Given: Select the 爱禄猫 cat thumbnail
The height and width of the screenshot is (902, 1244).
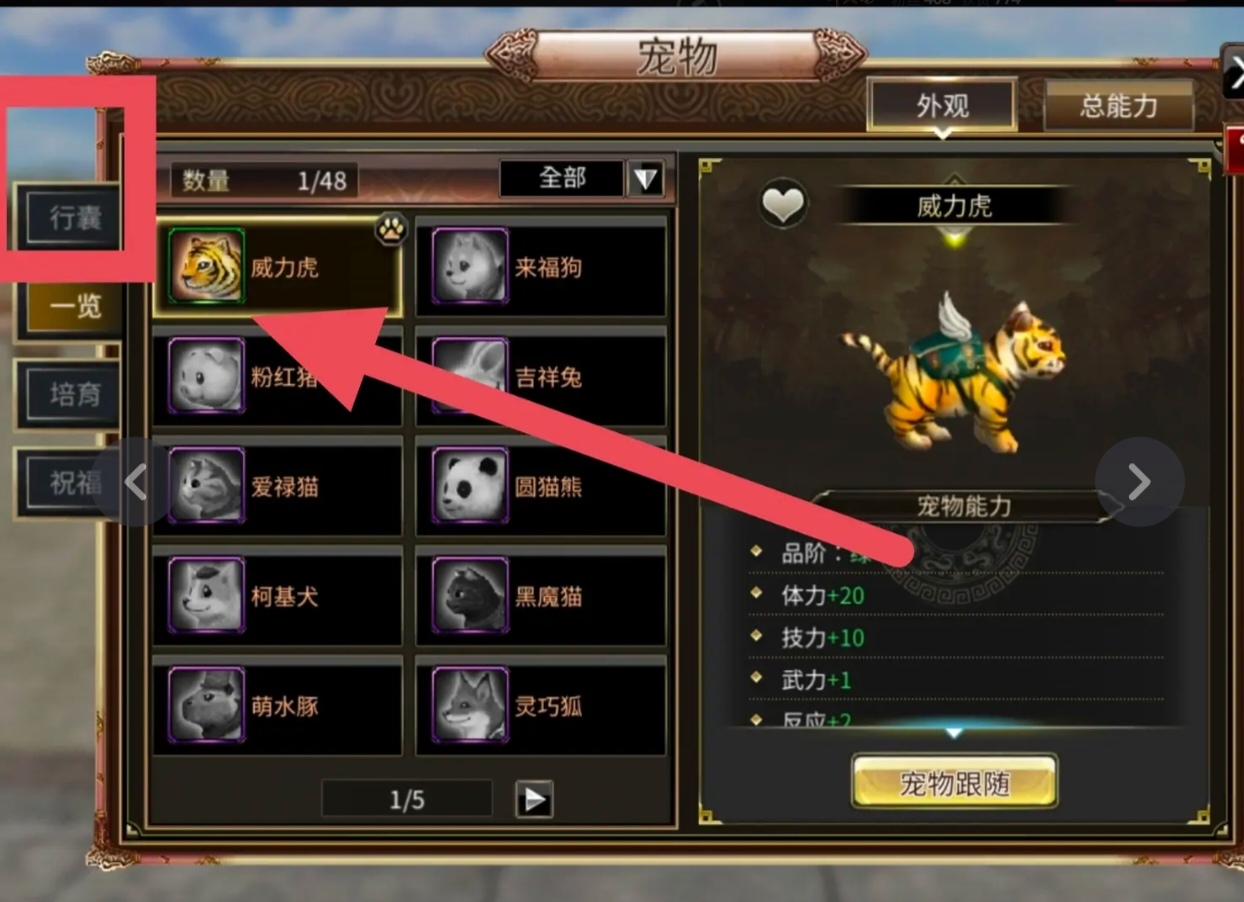Looking at the screenshot, I should [207, 486].
